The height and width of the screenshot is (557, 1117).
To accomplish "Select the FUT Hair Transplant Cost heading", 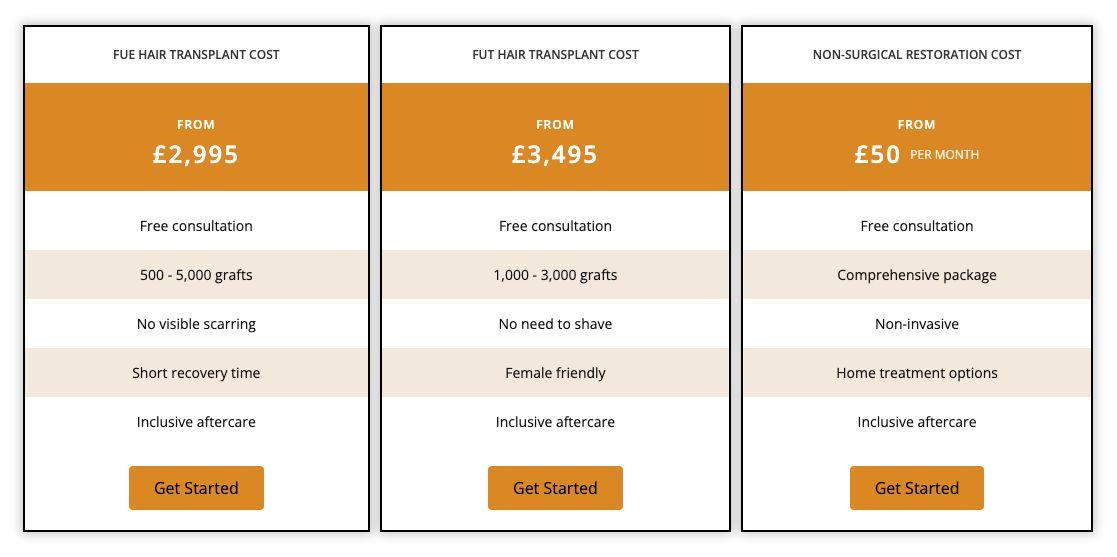I will pyautogui.click(x=555, y=55).
